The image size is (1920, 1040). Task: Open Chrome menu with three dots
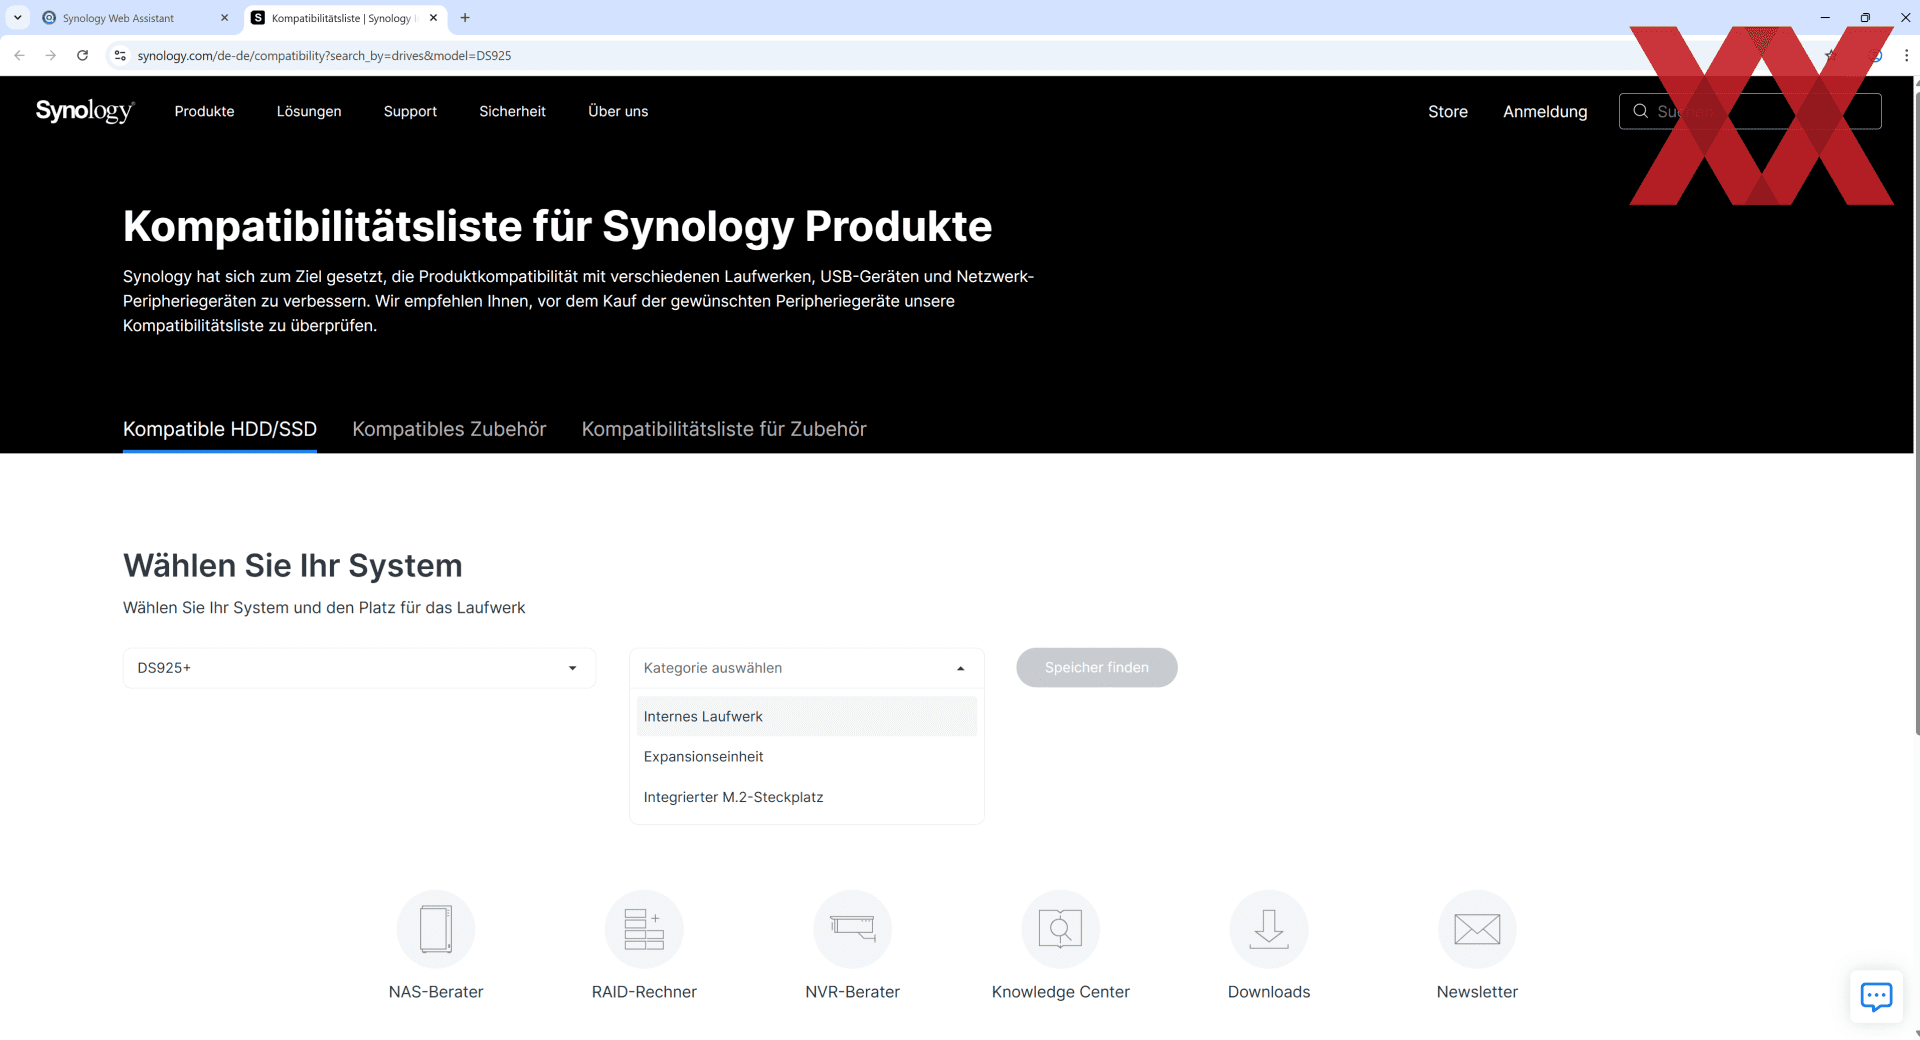1906,55
